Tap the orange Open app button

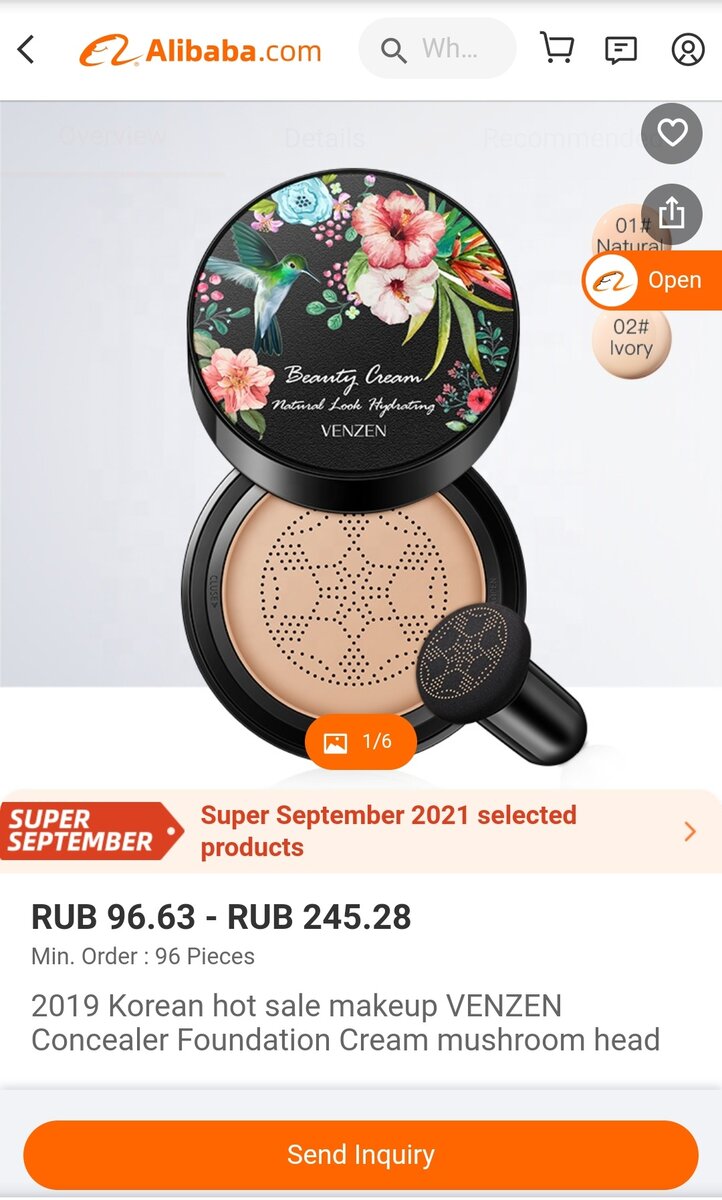[x=652, y=280]
